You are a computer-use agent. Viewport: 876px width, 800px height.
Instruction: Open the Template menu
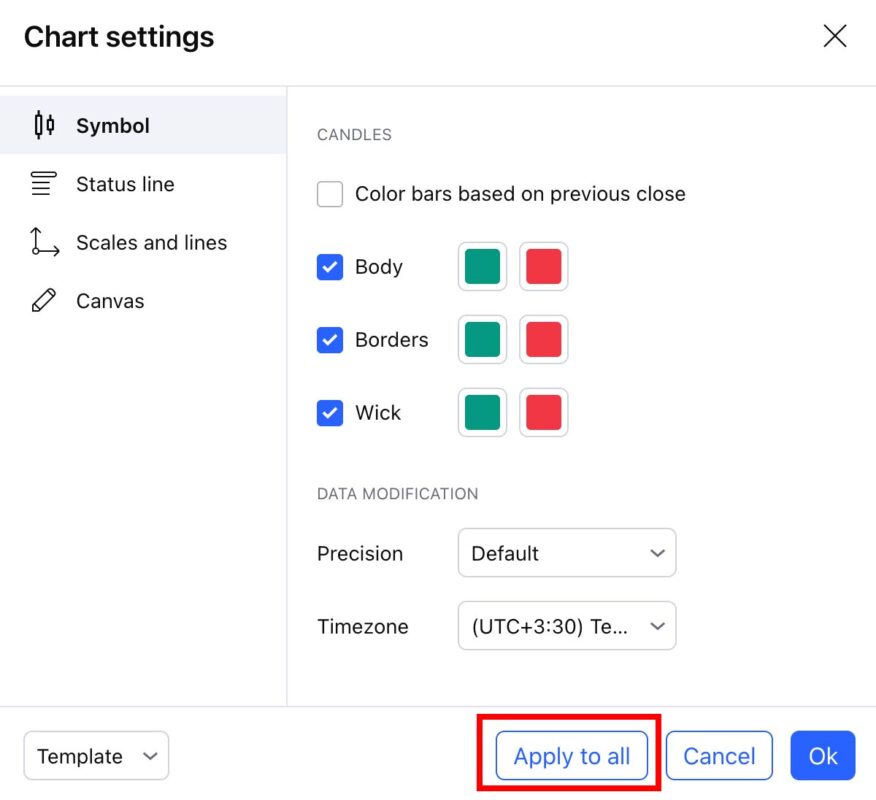click(x=96, y=756)
